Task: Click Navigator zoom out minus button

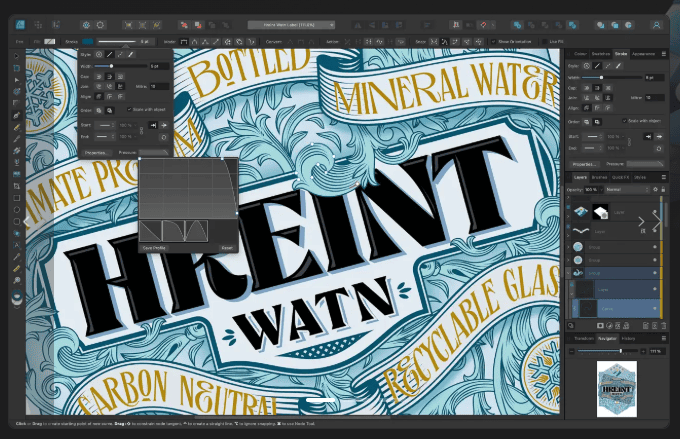Action: coord(572,351)
